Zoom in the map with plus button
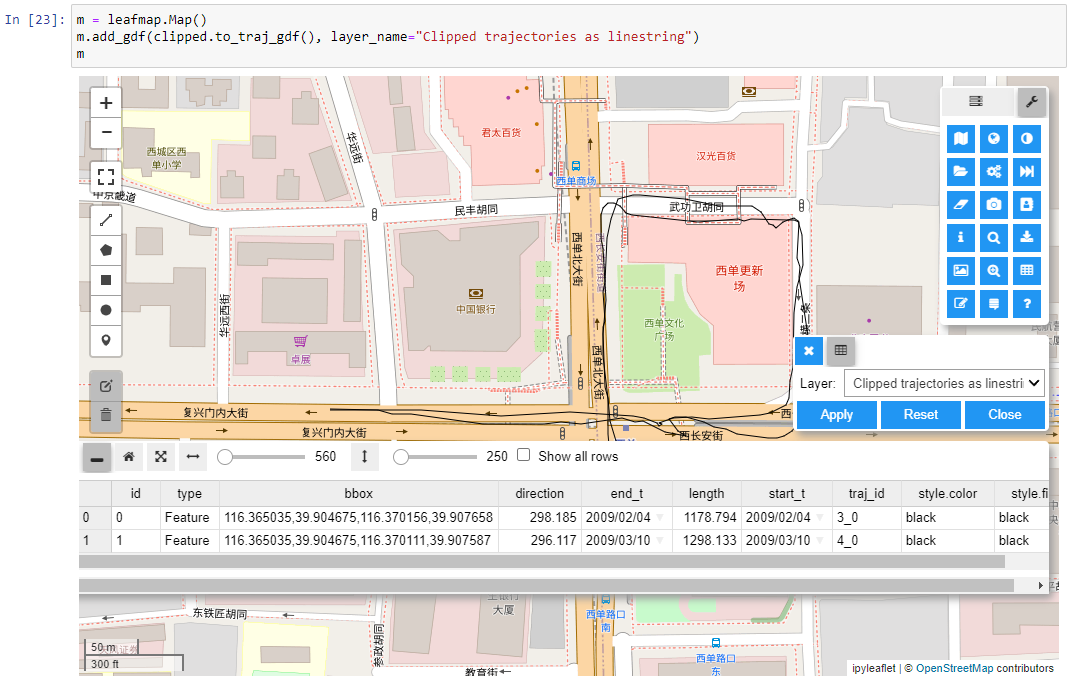 click(106, 102)
